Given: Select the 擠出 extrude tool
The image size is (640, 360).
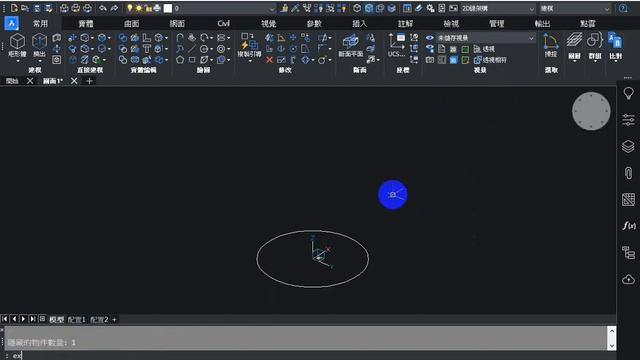Looking at the screenshot, I should pyautogui.click(x=39, y=46).
